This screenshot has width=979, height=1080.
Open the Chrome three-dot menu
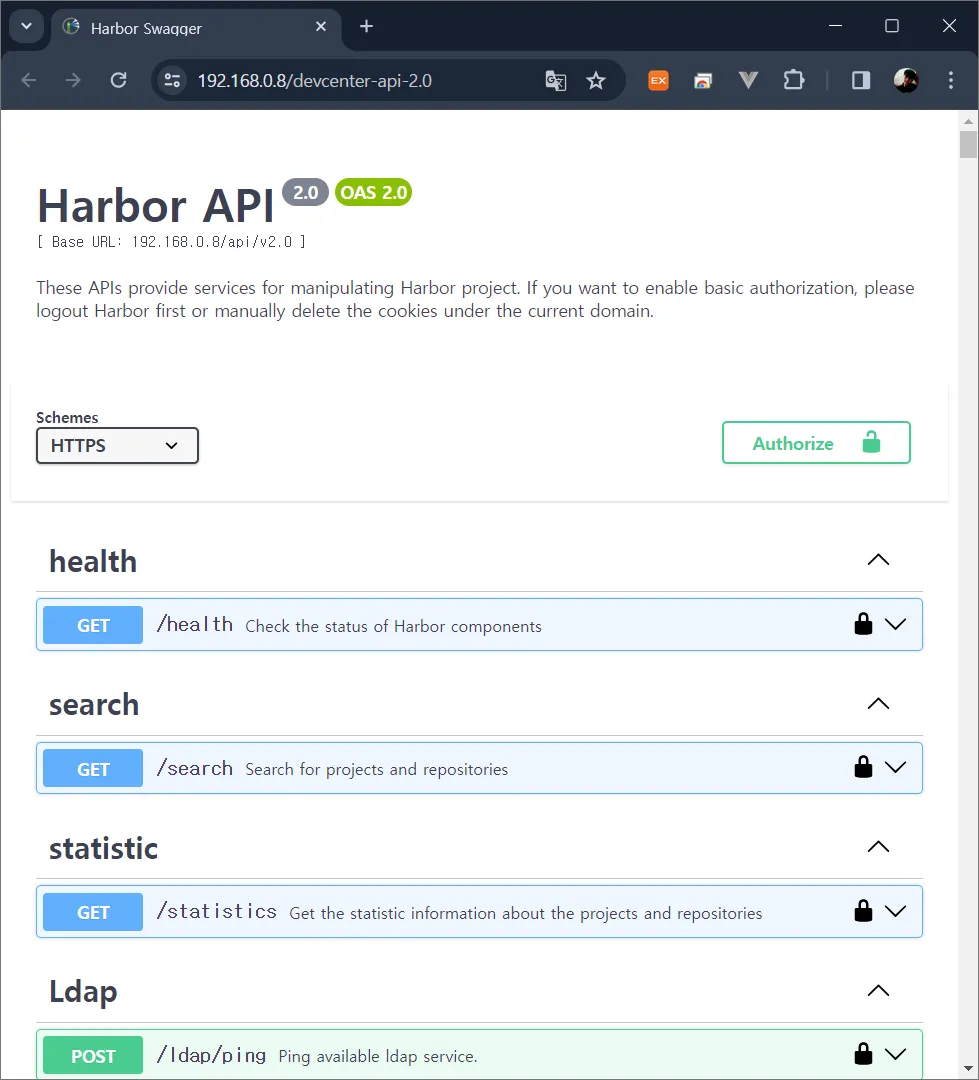coord(951,81)
